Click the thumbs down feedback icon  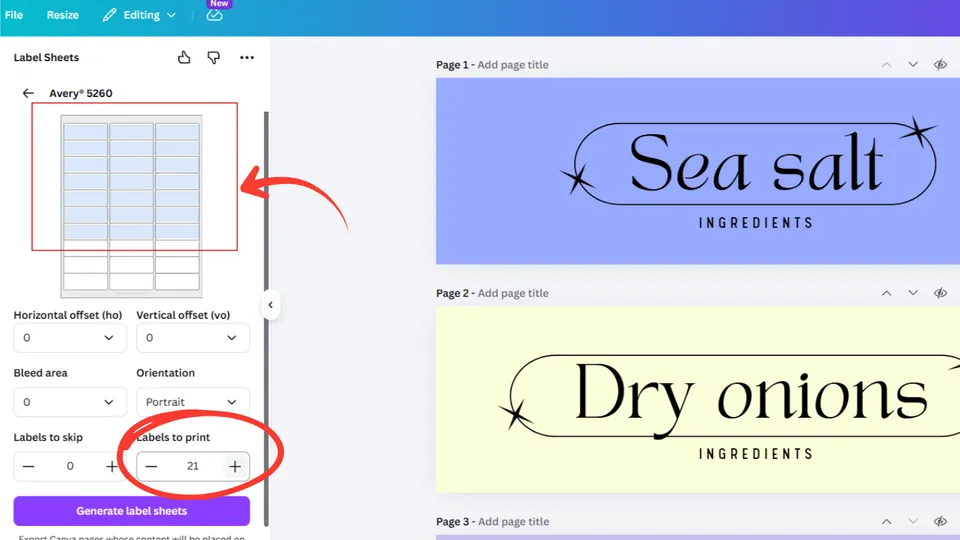pyautogui.click(x=214, y=58)
